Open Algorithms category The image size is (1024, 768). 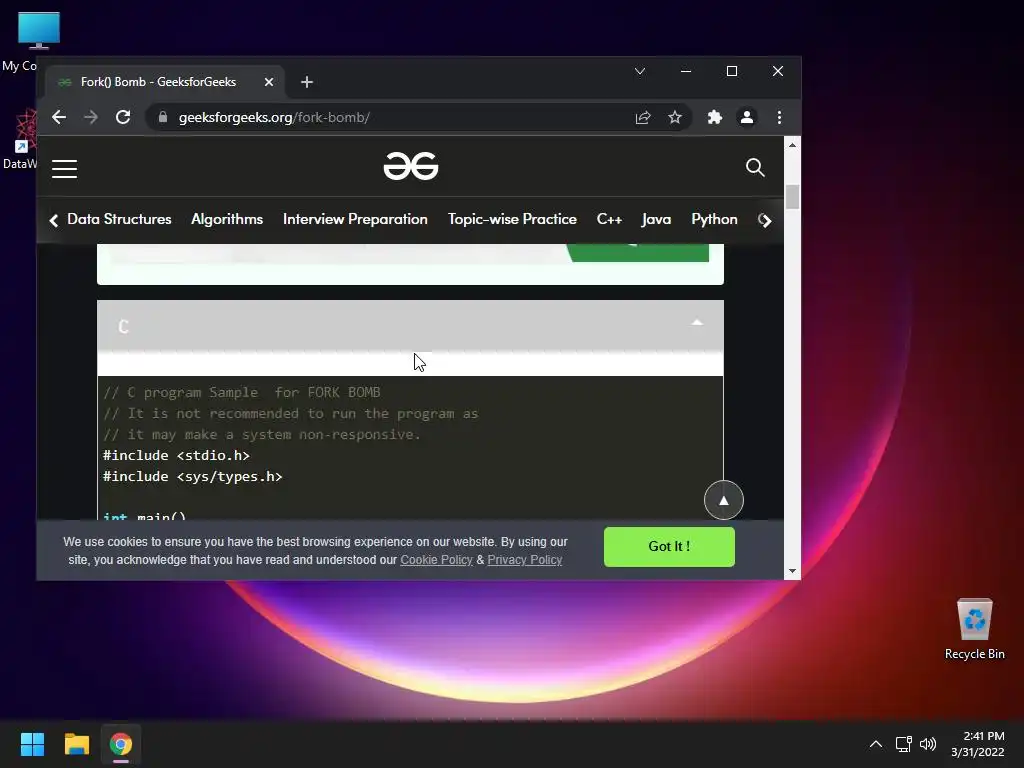coord(227,219)
